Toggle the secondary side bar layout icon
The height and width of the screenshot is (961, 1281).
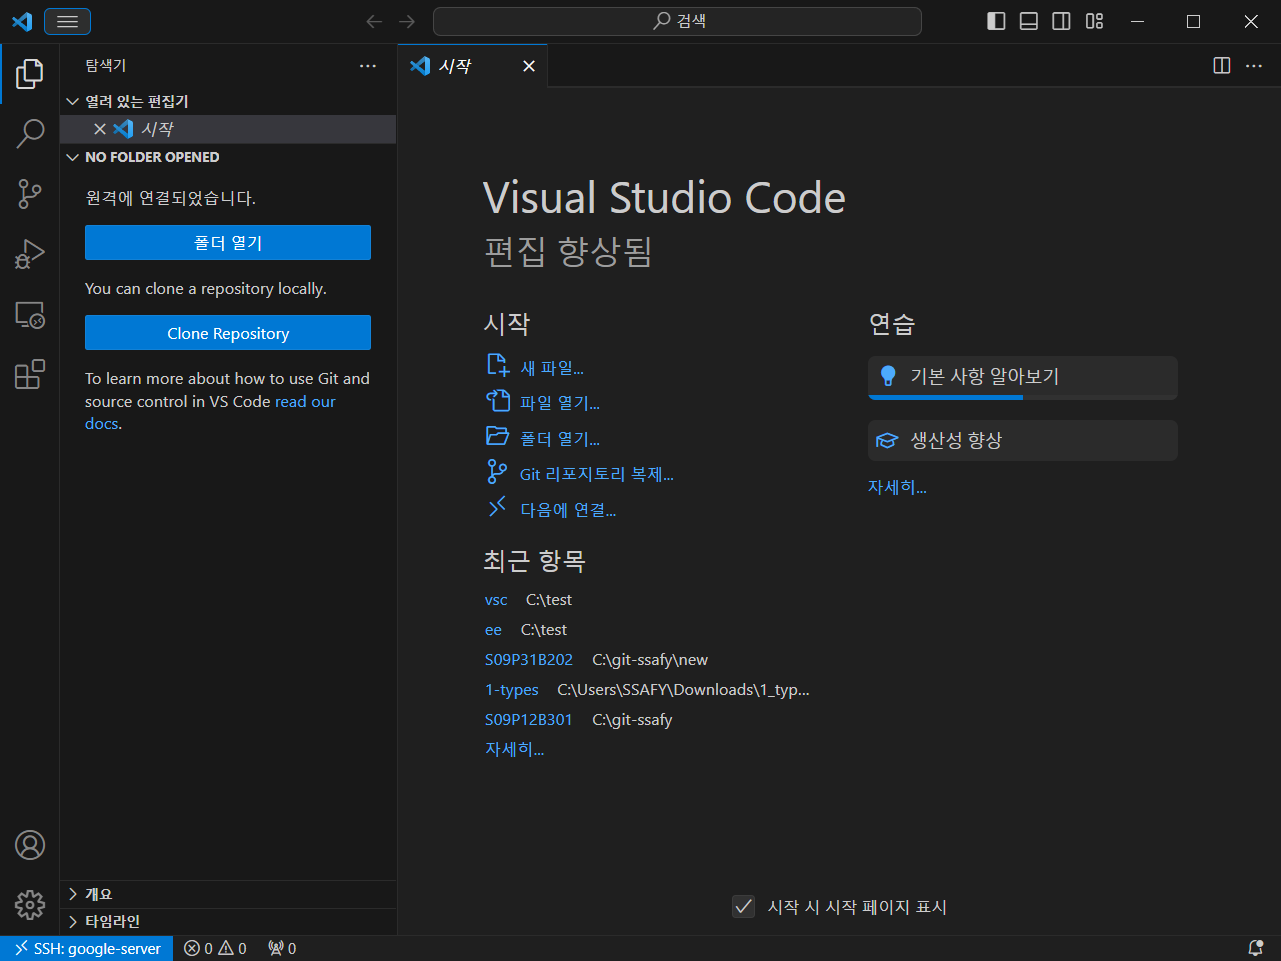[1062, 21]
